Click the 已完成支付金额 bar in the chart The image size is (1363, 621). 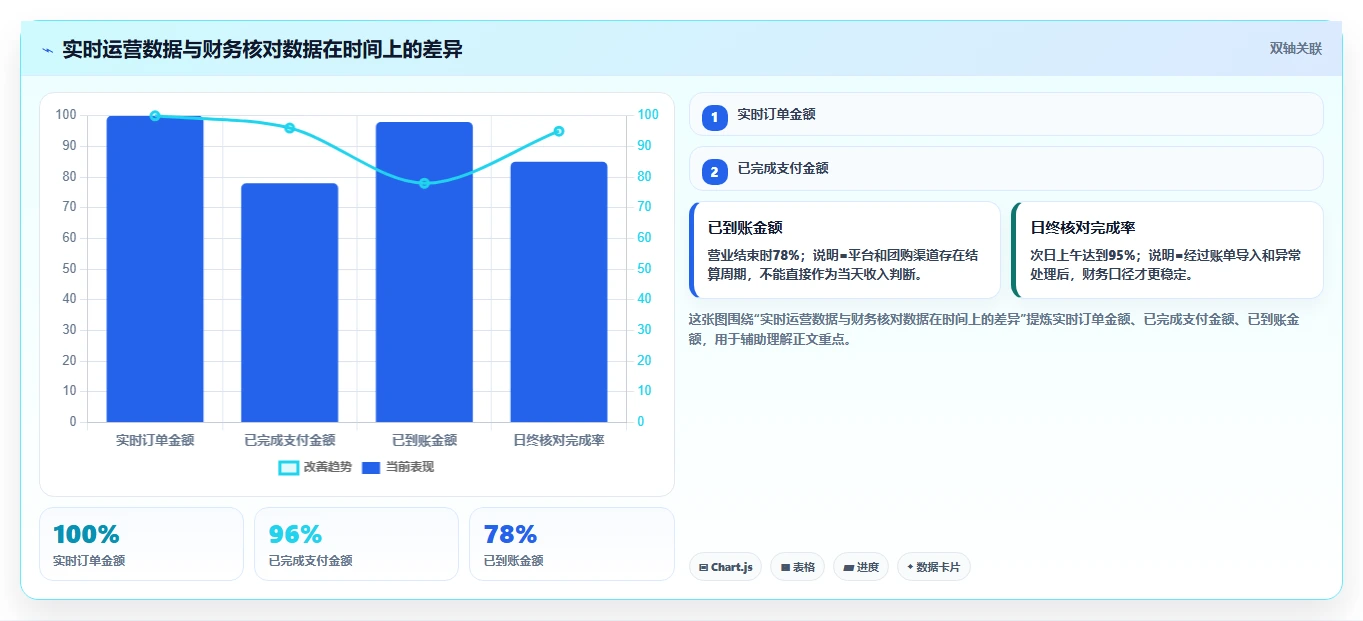[x=289, y=303]
